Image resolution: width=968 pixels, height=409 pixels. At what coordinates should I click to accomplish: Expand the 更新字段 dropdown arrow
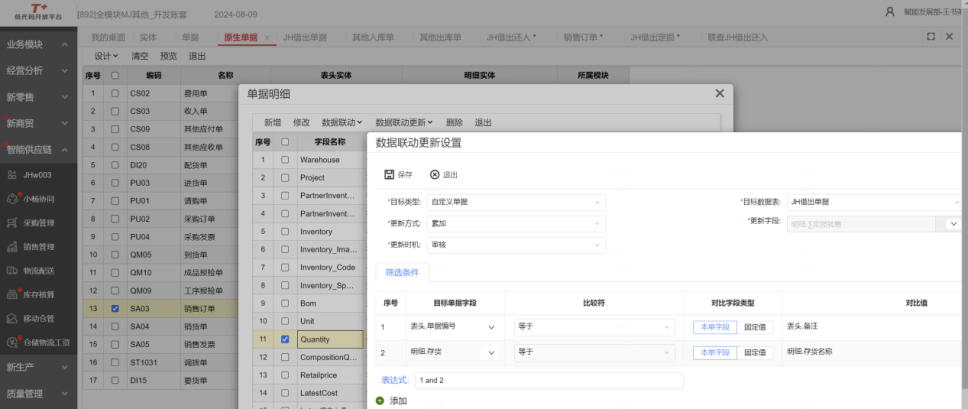953,224
